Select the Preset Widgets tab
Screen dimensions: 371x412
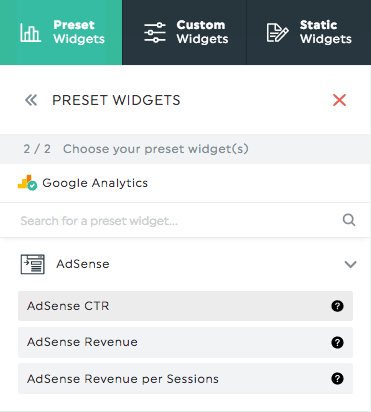[61, 32]
